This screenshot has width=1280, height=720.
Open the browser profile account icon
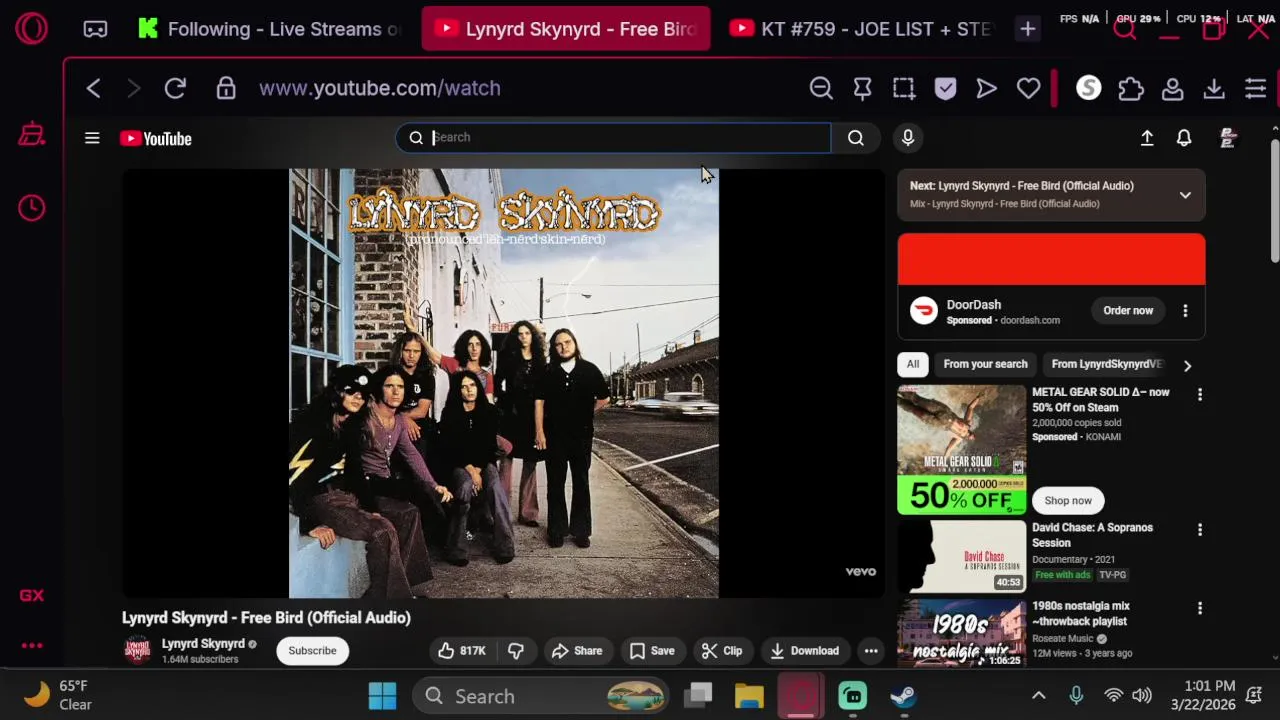click(1173, 89)
